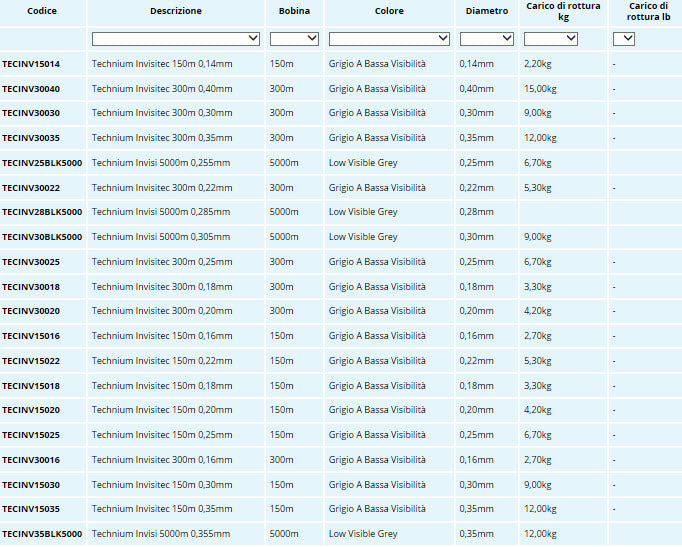This screenshot has height=547, width=682.
Task: Click the Codice column header
Action: [42, 11]
